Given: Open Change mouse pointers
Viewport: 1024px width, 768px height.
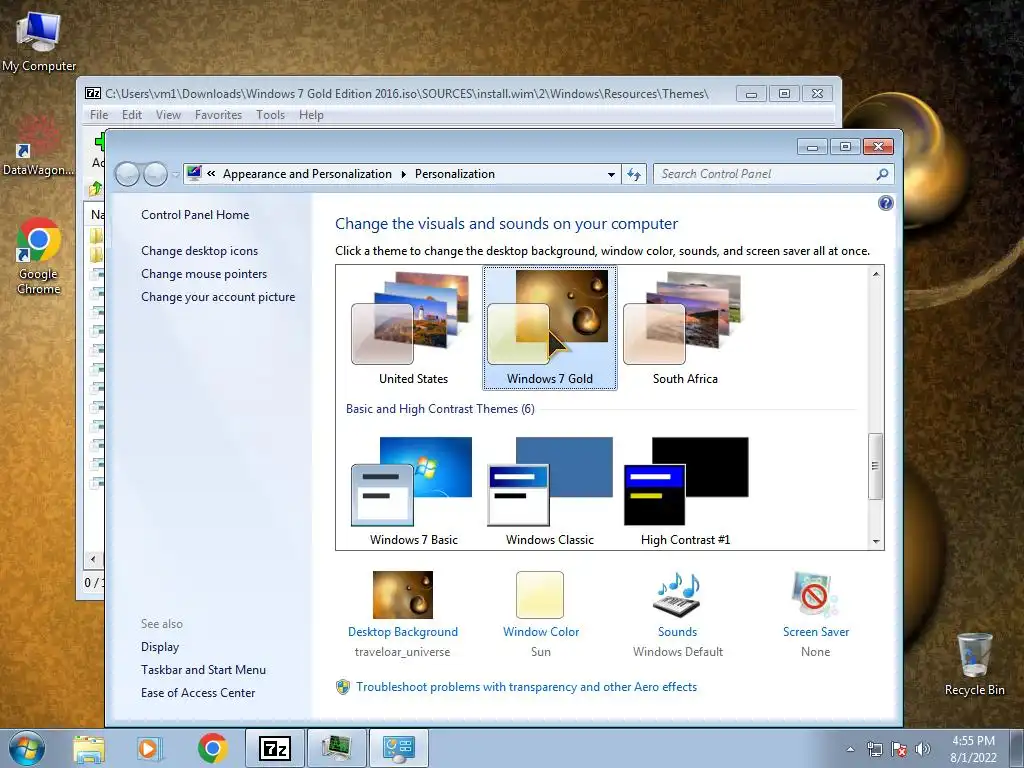Looking at the screenshot, I should click(x=204, y=274).
